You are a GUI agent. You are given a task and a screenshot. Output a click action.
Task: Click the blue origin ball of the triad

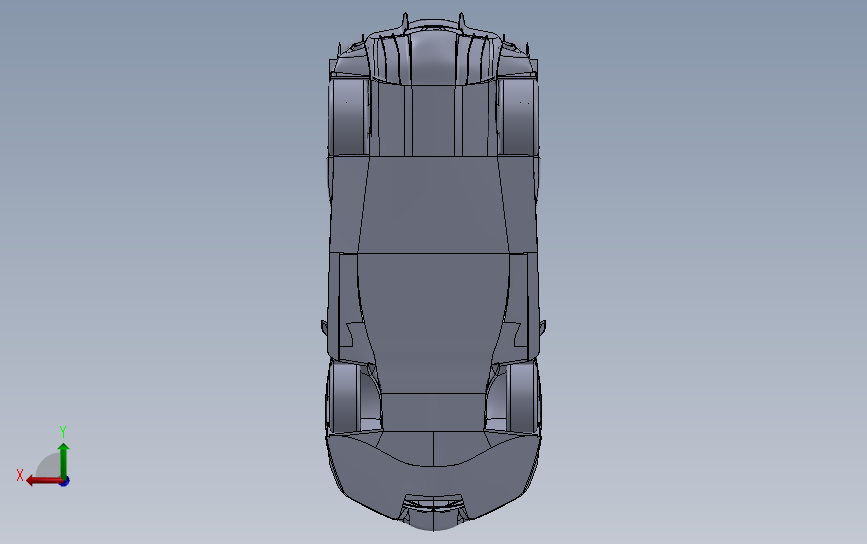pos(65,482)
